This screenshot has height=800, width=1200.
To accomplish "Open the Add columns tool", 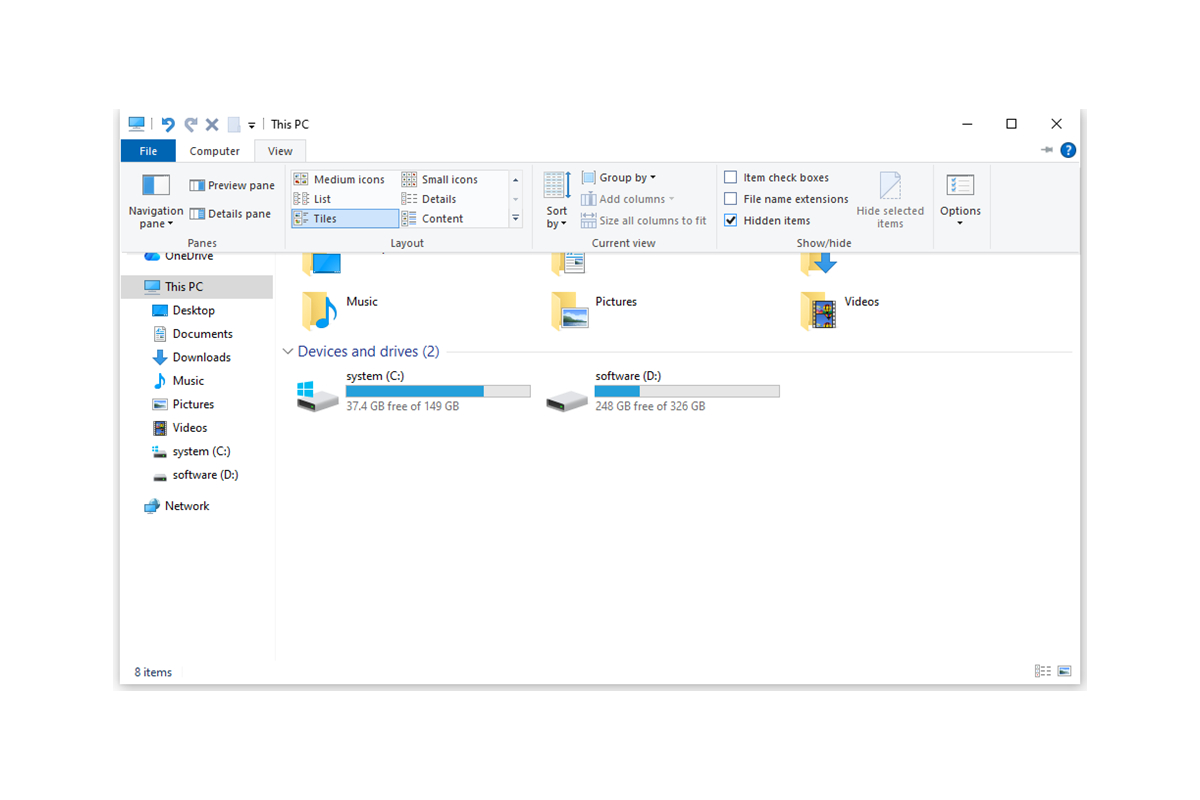I will pos(627,199).
